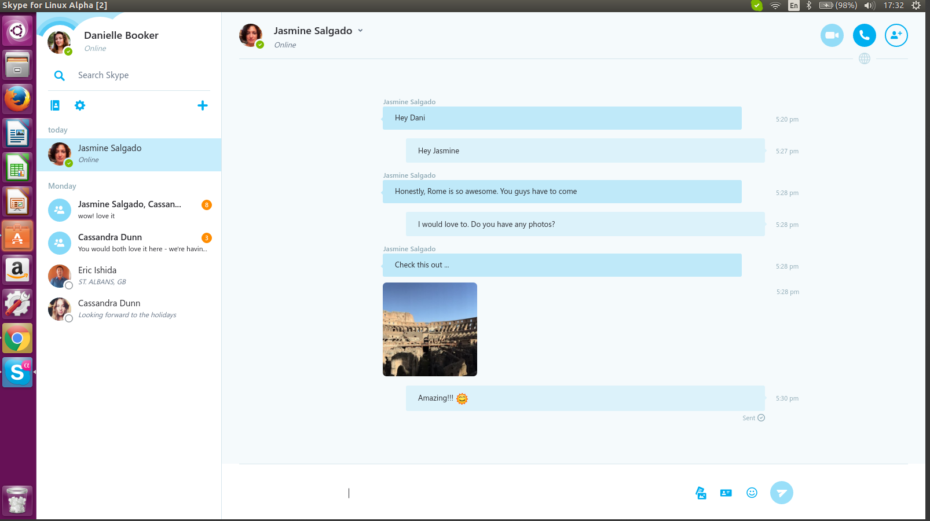Select the Eric Ishida conversation
The width and height of the screenshot is (930, 521).
pos(130,275)
